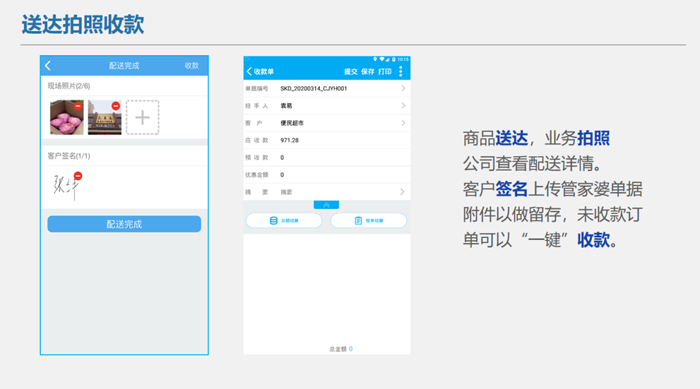700x389 pixels.
Task: Click the blue 配送完成 button
Action: pyautogui.click(x=124, y=224)
